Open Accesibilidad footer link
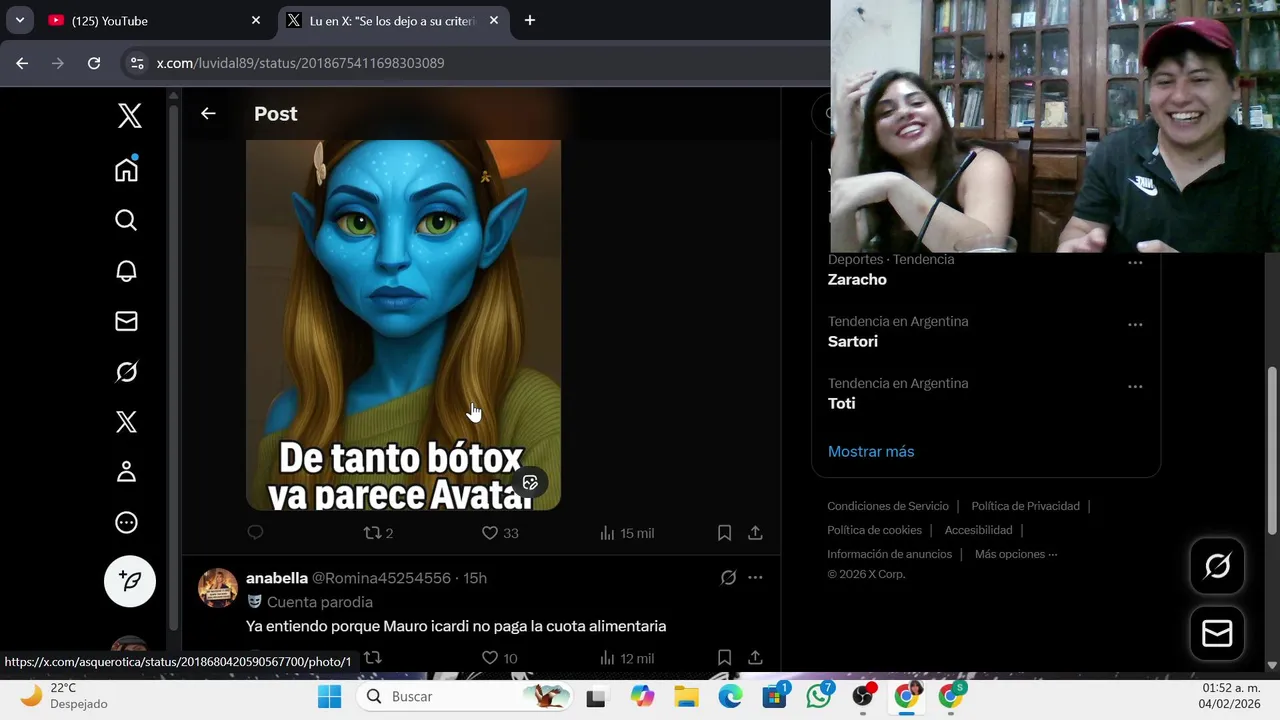Viewport: 1280px width, 720px height. tap(978, 530)
